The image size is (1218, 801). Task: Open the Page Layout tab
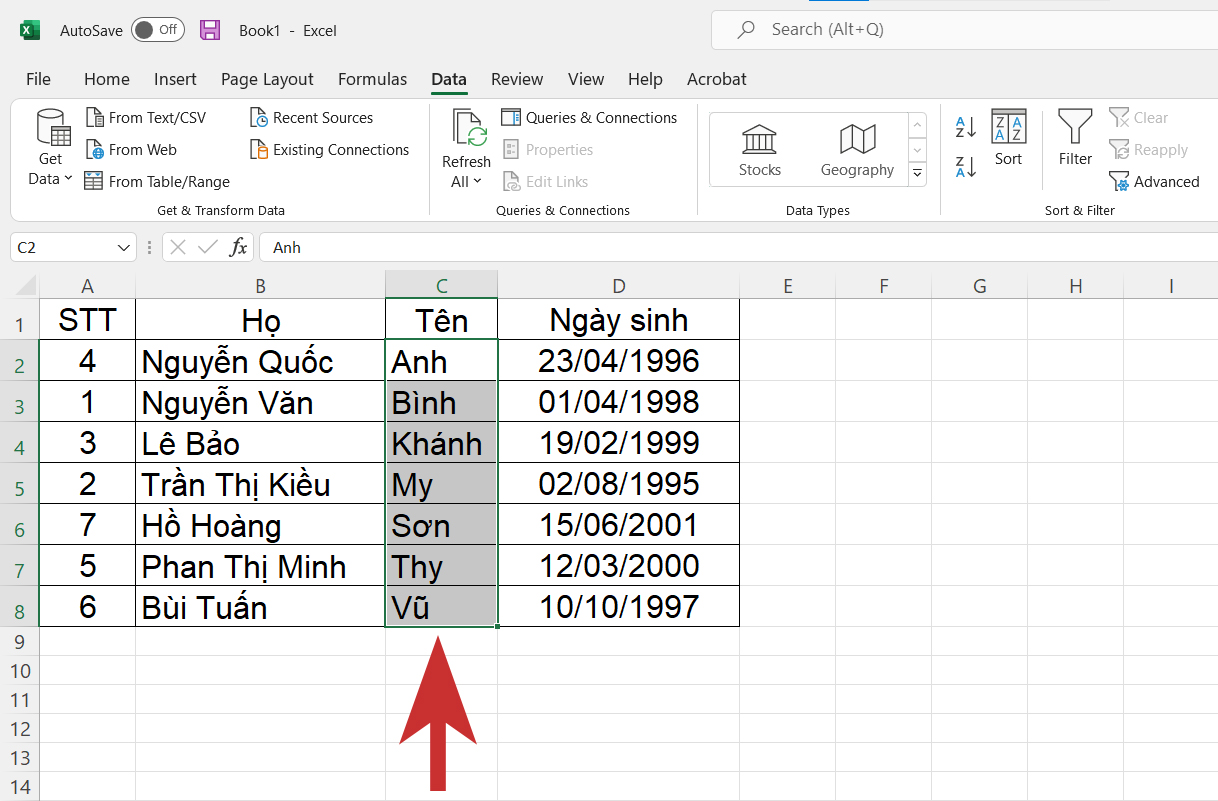coord(267,79)
